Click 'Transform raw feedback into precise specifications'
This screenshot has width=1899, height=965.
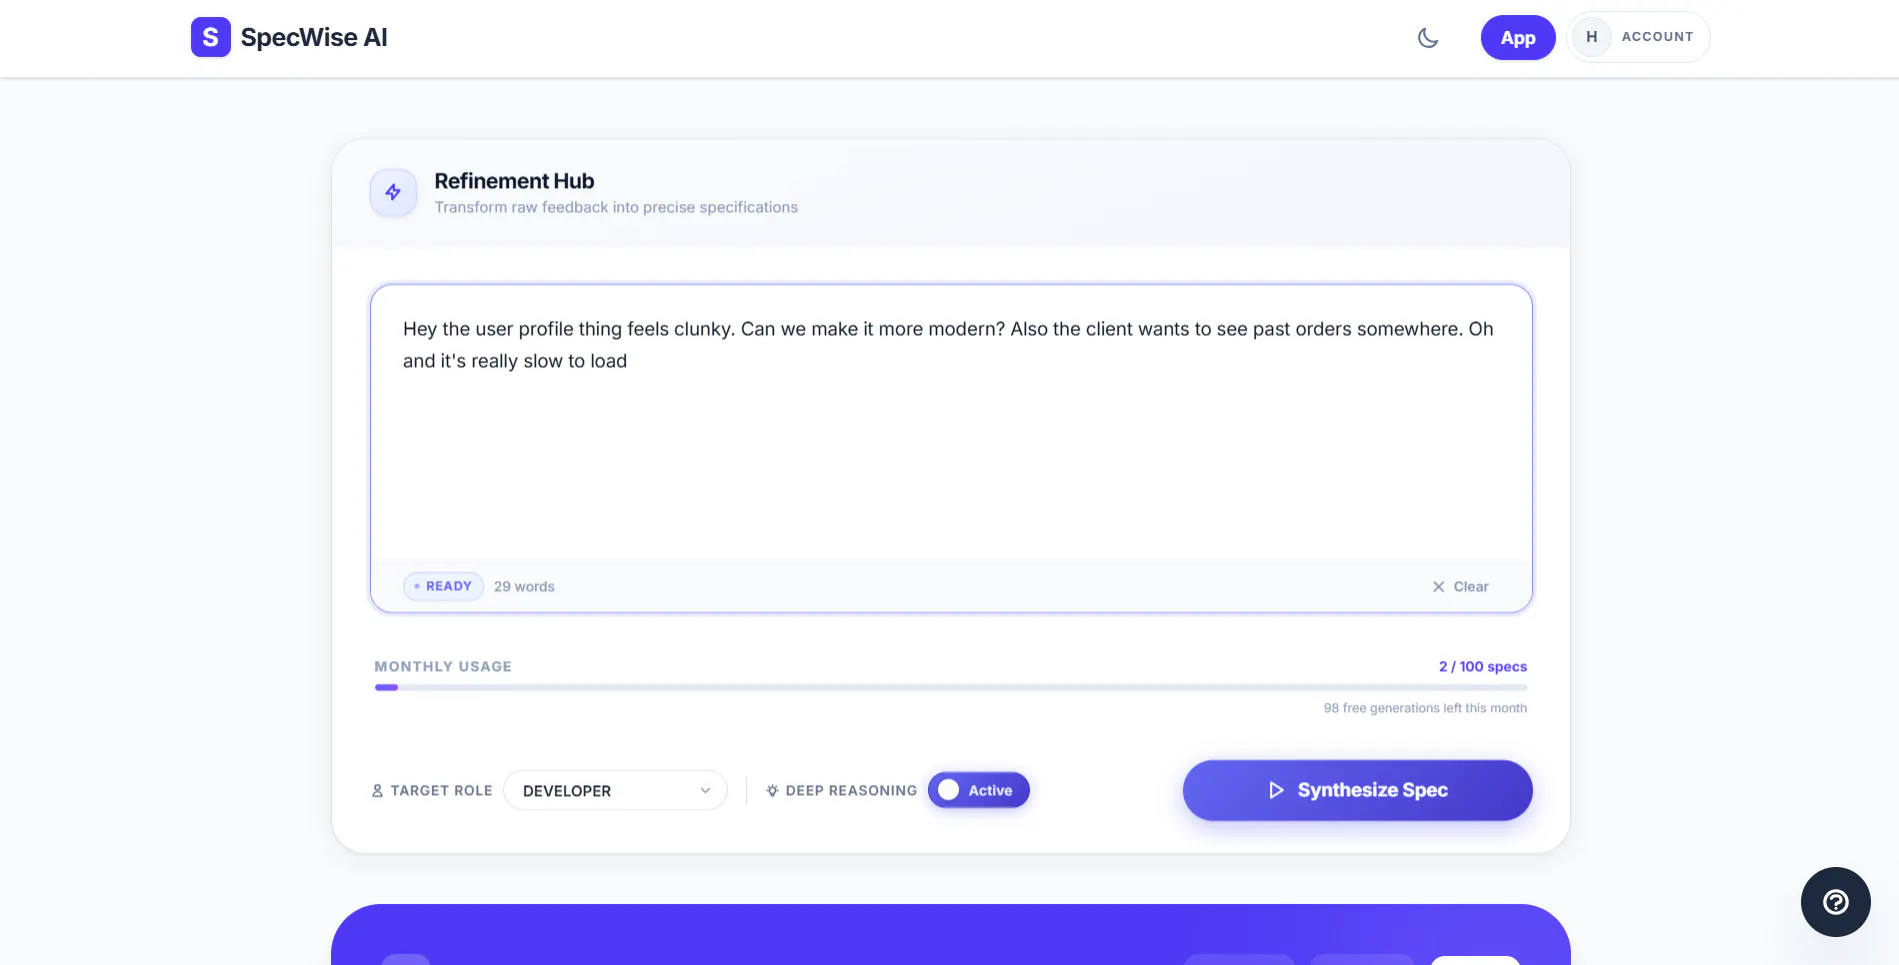point(616,207)
